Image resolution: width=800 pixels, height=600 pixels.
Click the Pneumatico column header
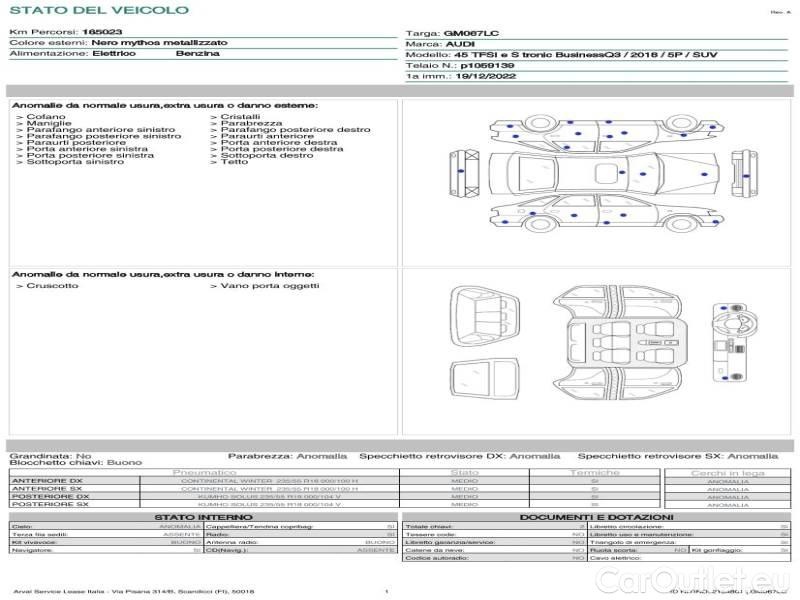[204, 472]
